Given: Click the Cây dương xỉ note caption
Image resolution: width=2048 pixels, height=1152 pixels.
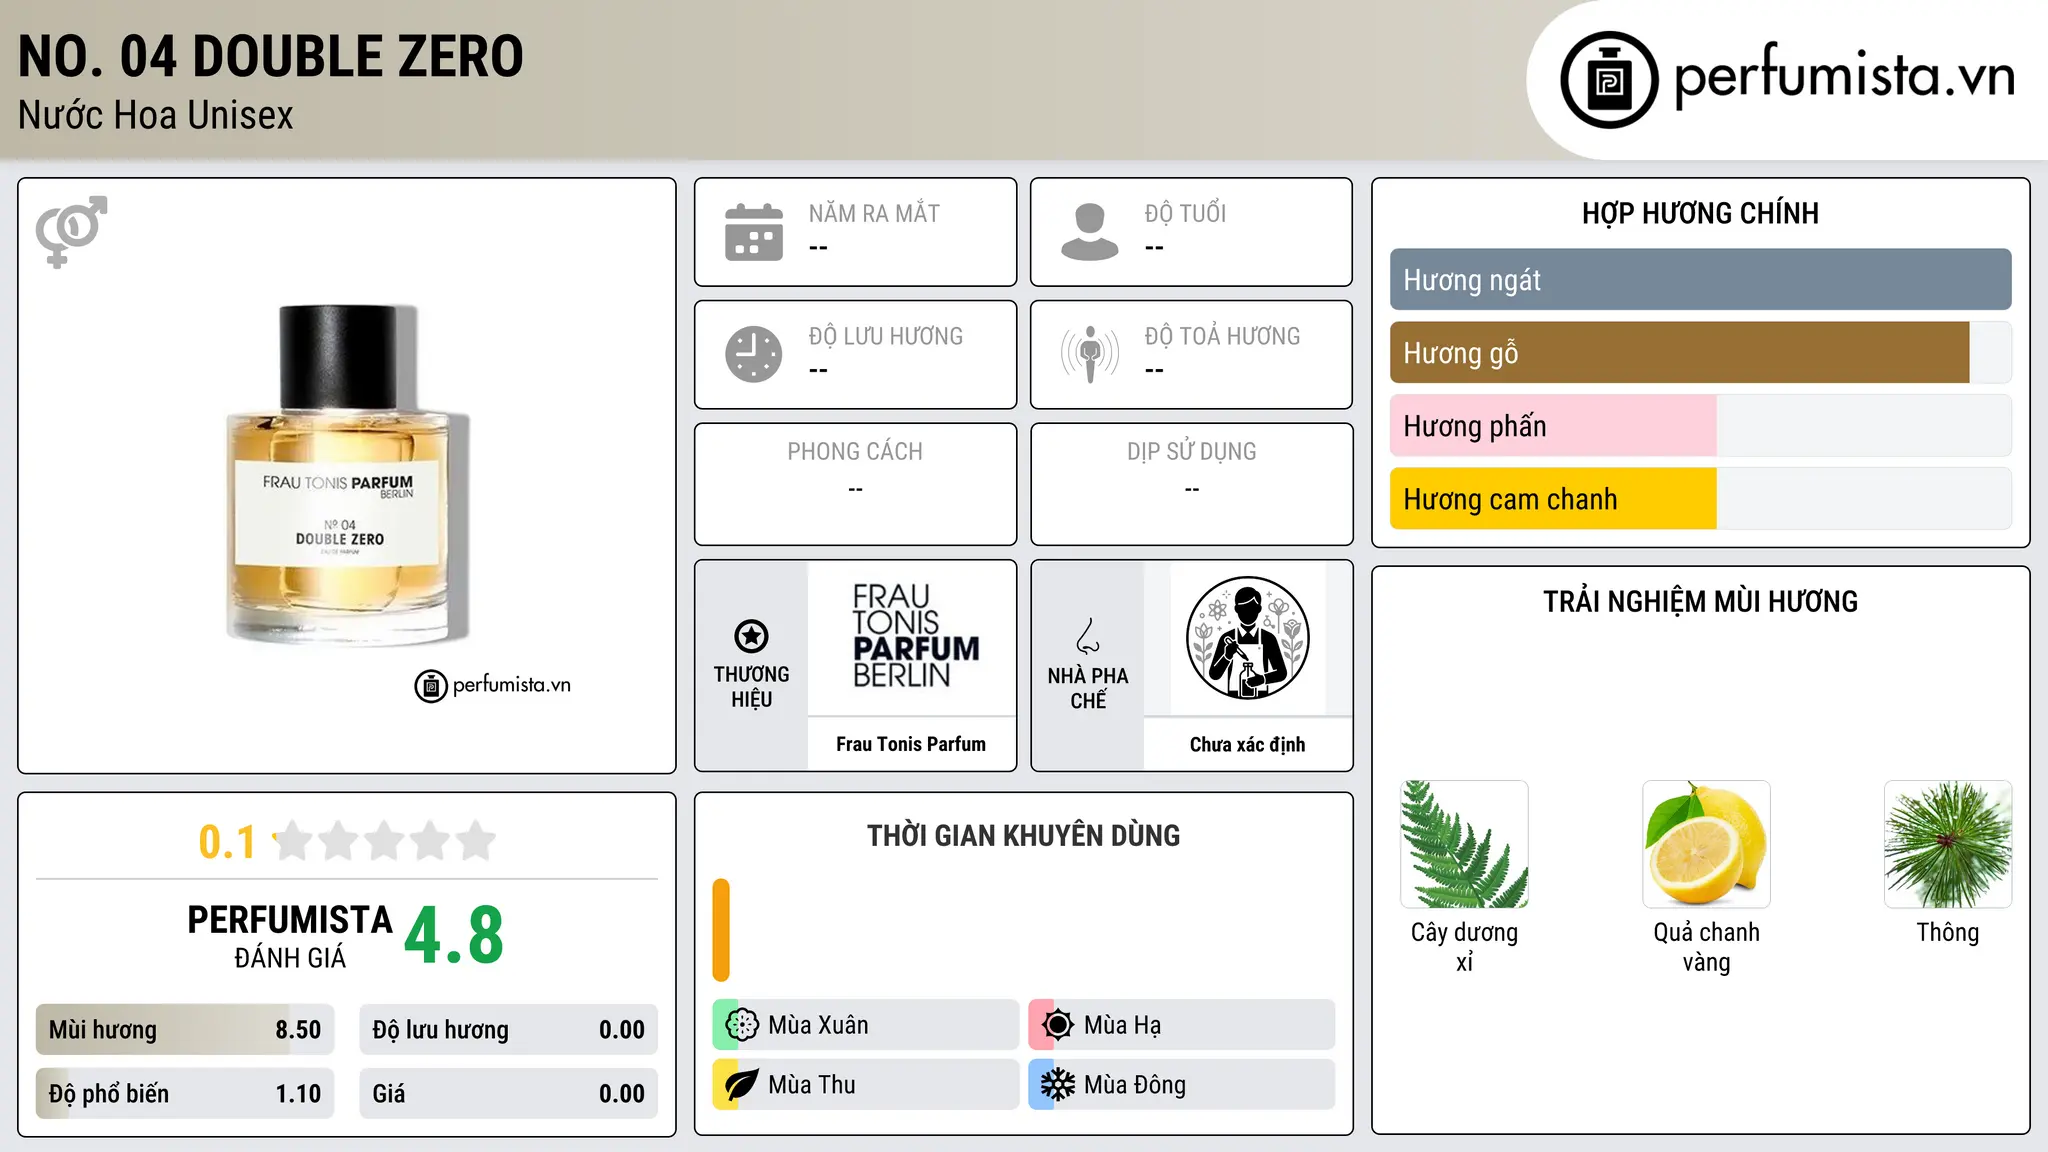Looking at the screenshot, I should click(x=1464, y=947).
